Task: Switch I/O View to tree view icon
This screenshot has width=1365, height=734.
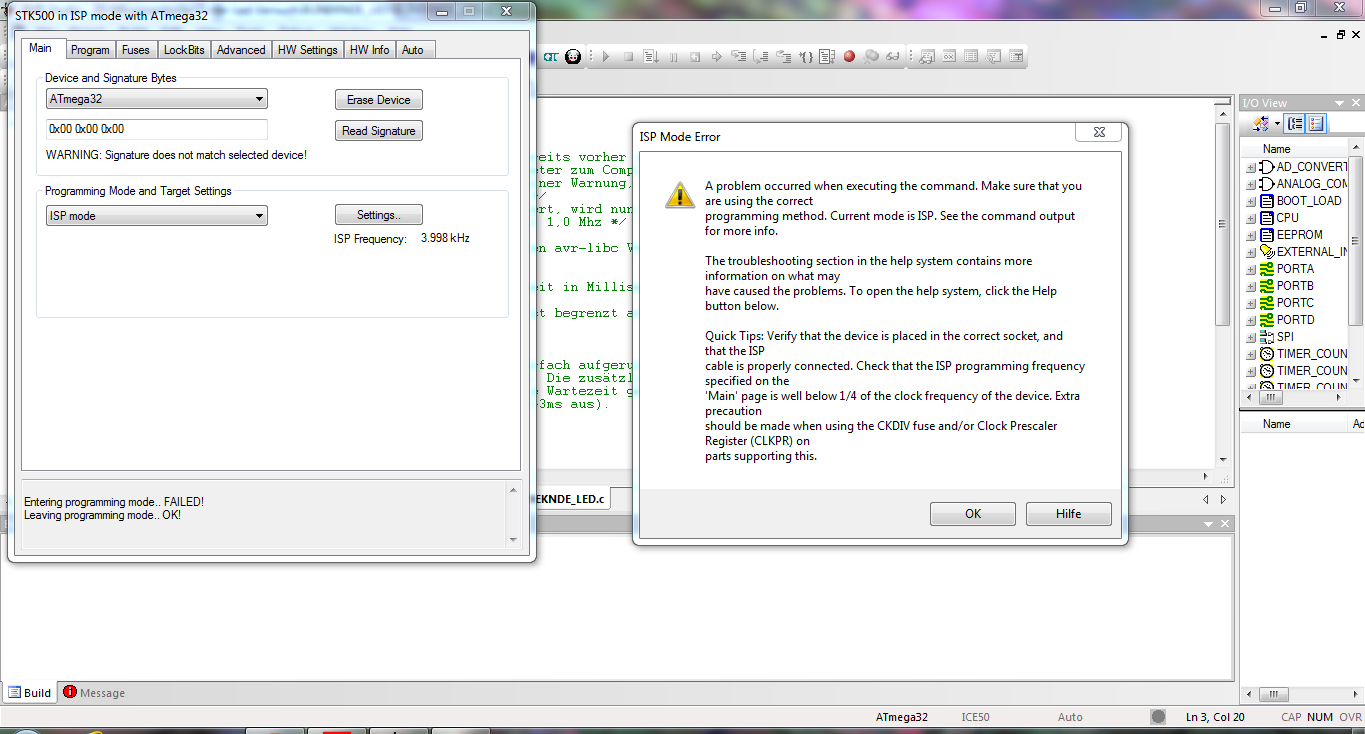Action: pos(1296,124)
